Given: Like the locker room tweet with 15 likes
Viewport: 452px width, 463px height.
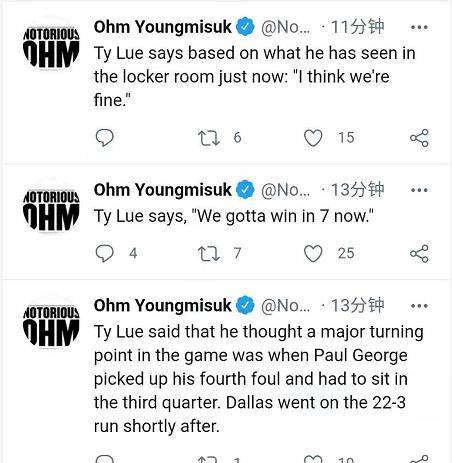Looking at the screenshot, I should tap(313, 138).
